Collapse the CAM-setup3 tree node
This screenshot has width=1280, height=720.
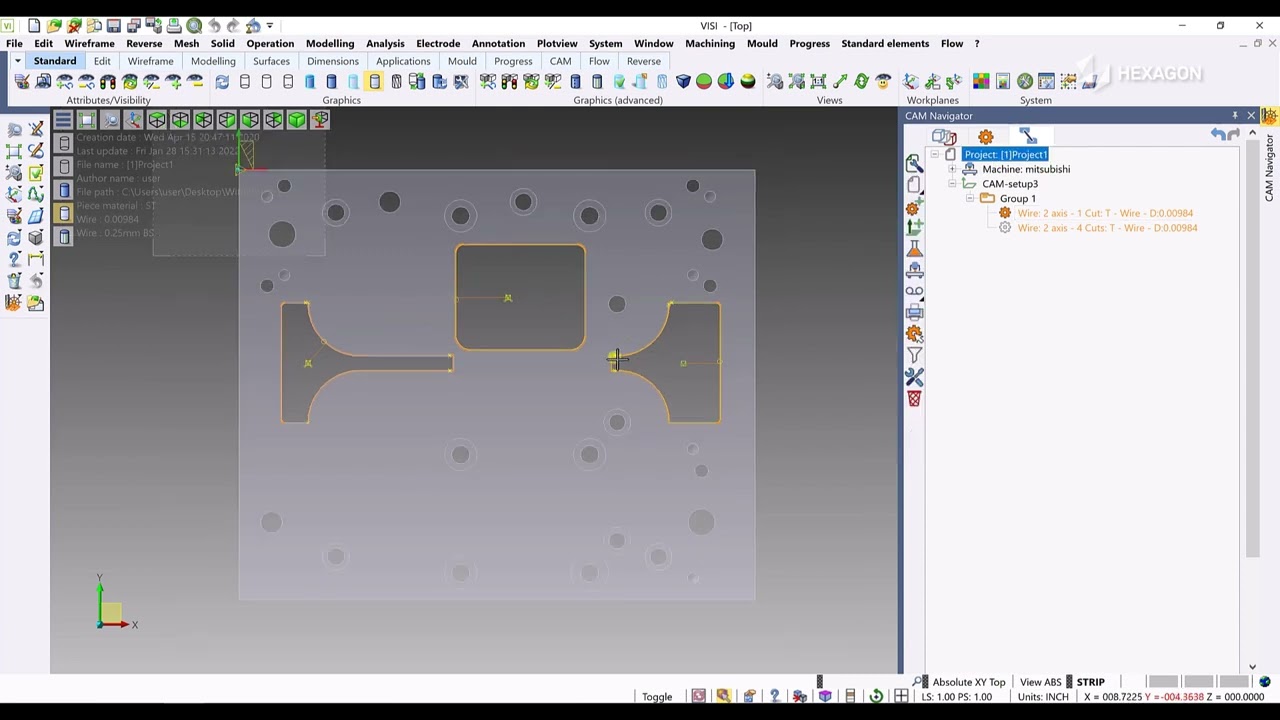[x=952, y=184]
